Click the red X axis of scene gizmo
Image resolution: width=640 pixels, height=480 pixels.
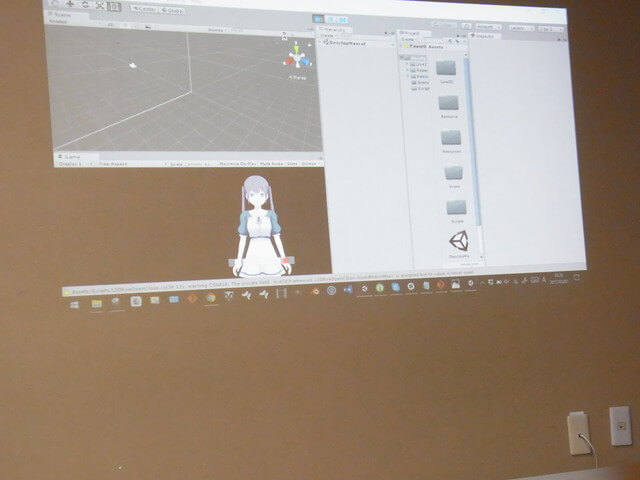[288, 61]
